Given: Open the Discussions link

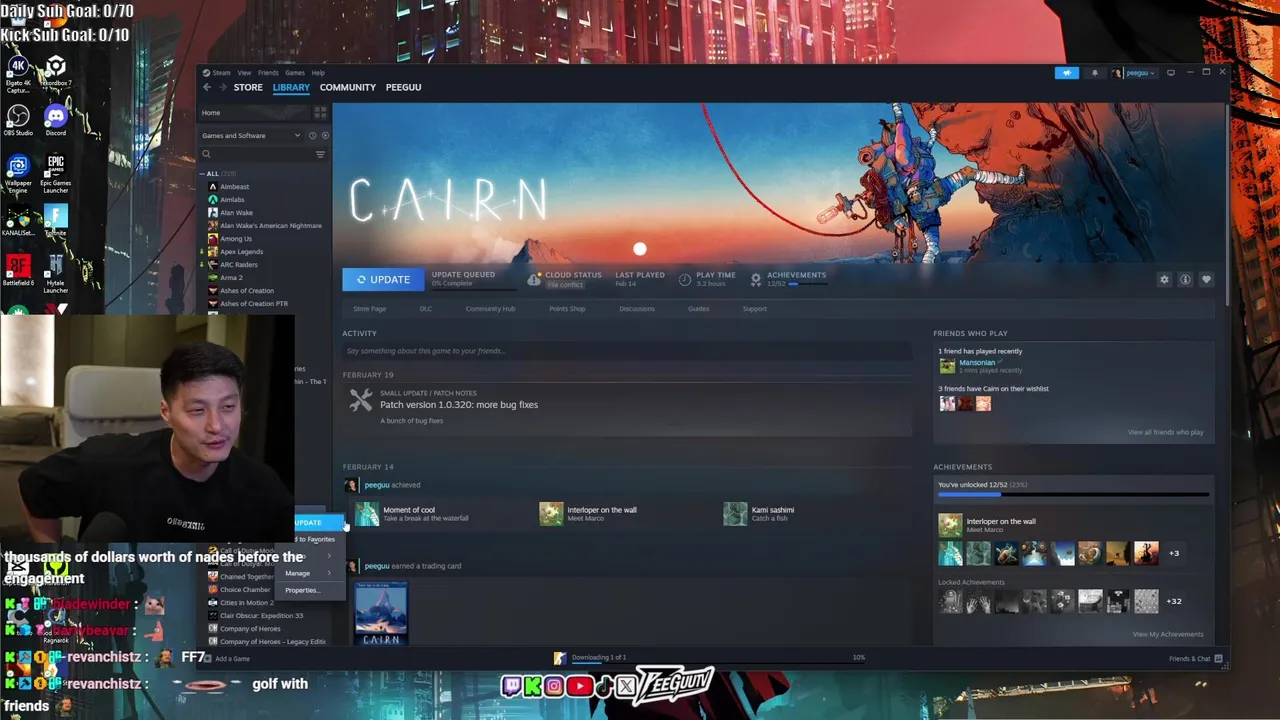Looking at the screenshot, I should click(x=637, y=309).
